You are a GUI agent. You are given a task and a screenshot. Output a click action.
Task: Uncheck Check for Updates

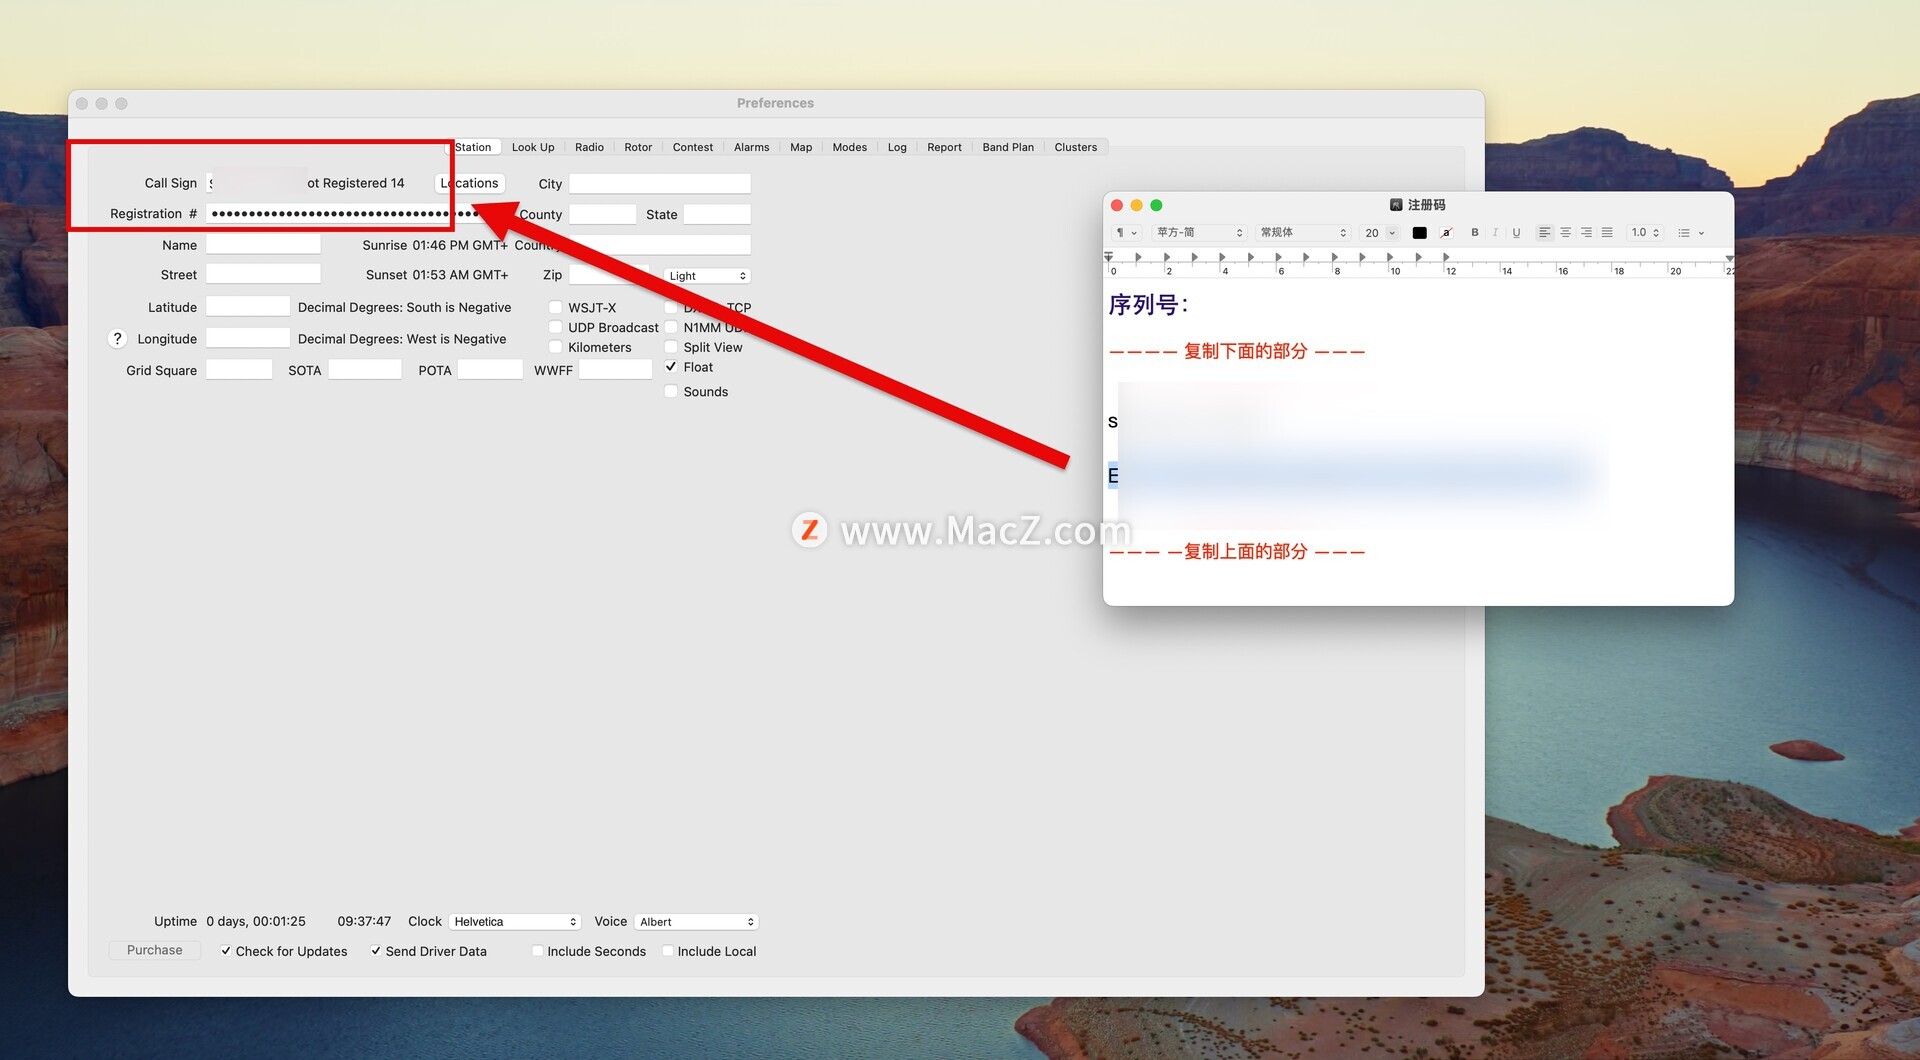pyautogui.click(x=226, y=951)
